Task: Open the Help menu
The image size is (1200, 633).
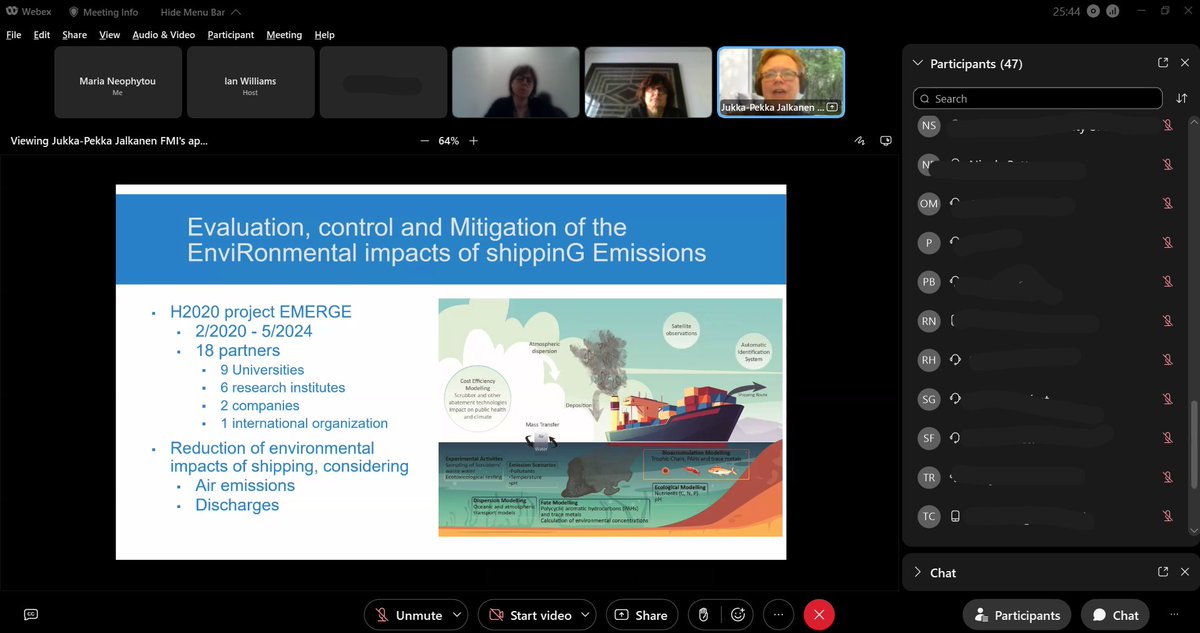Action: pyautogui.click(x=325, y=35)
